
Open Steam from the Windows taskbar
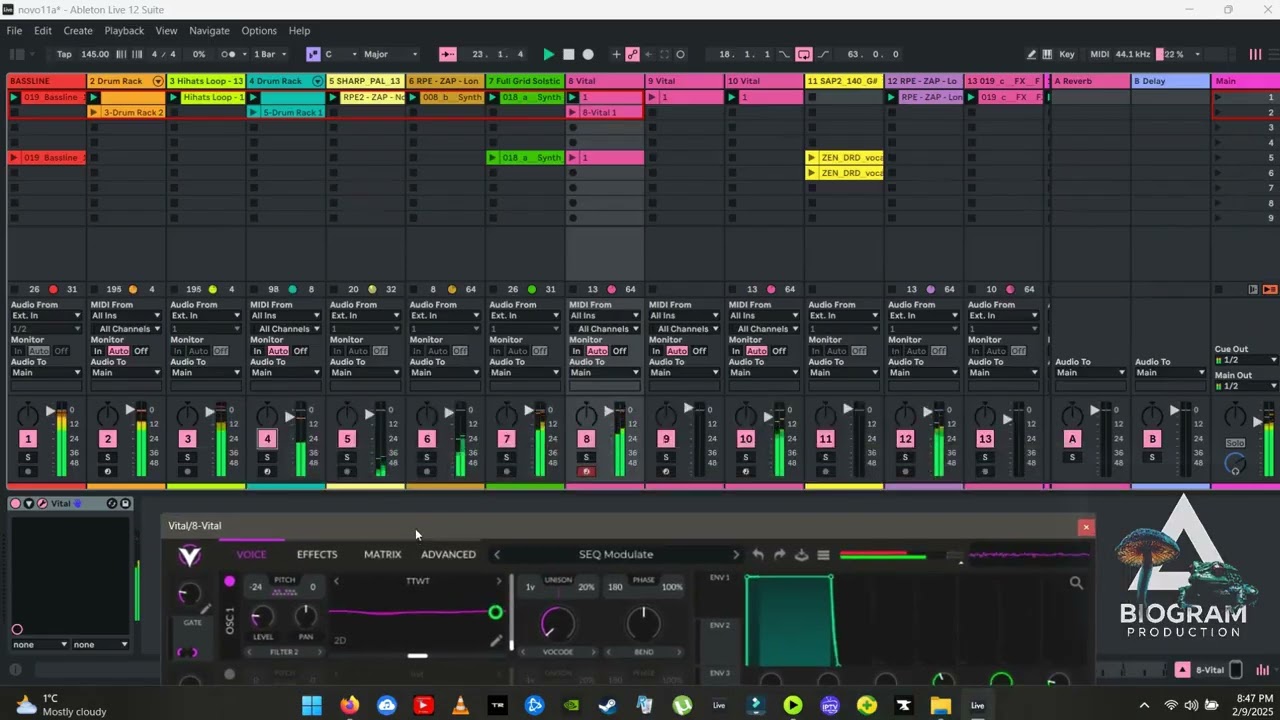607,705
